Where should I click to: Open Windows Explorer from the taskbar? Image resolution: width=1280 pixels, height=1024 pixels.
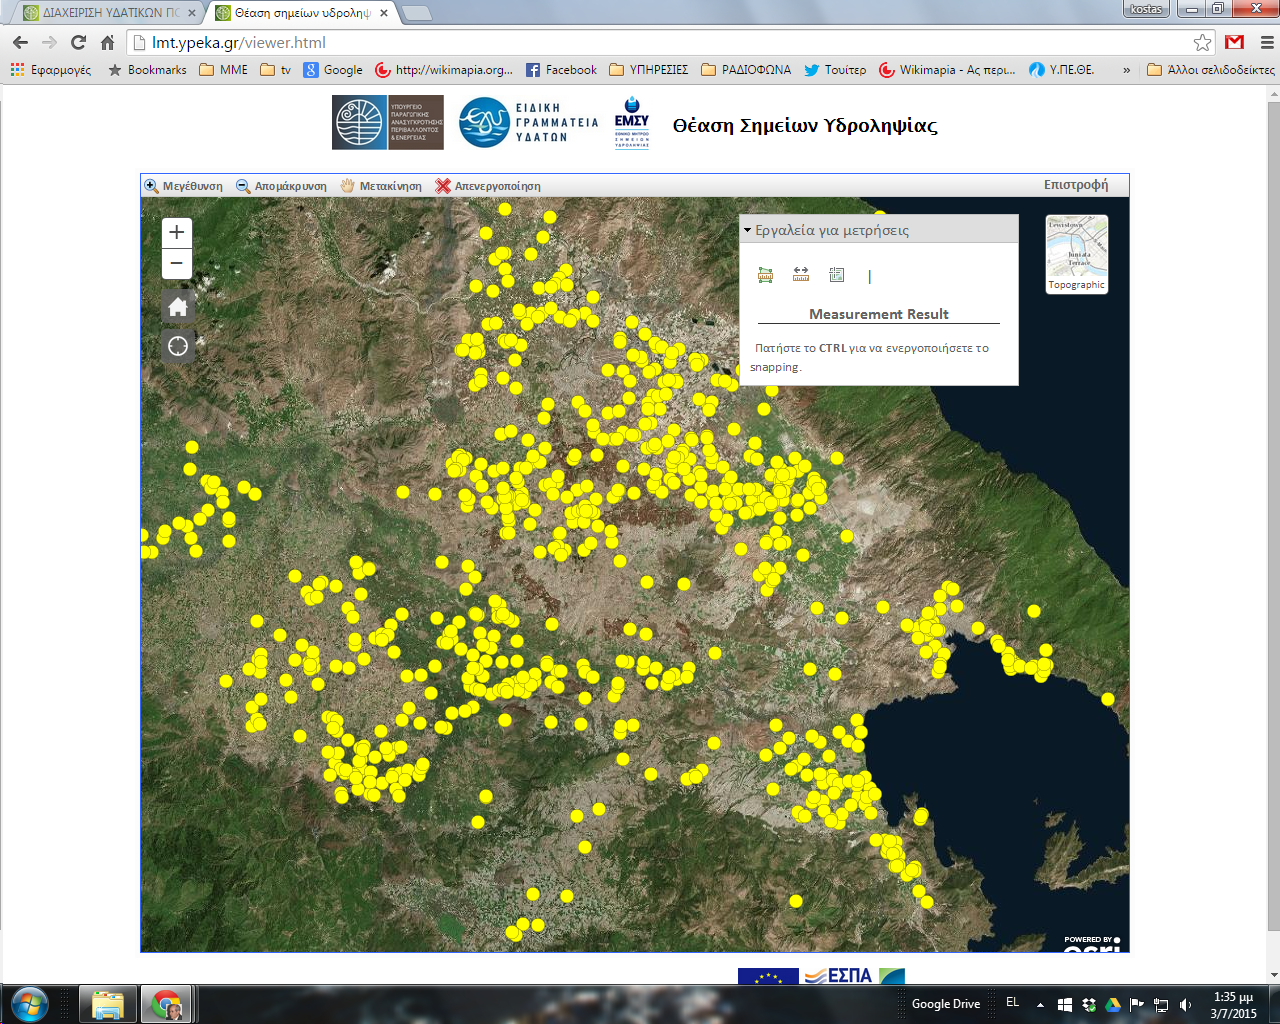point(107,1004)
